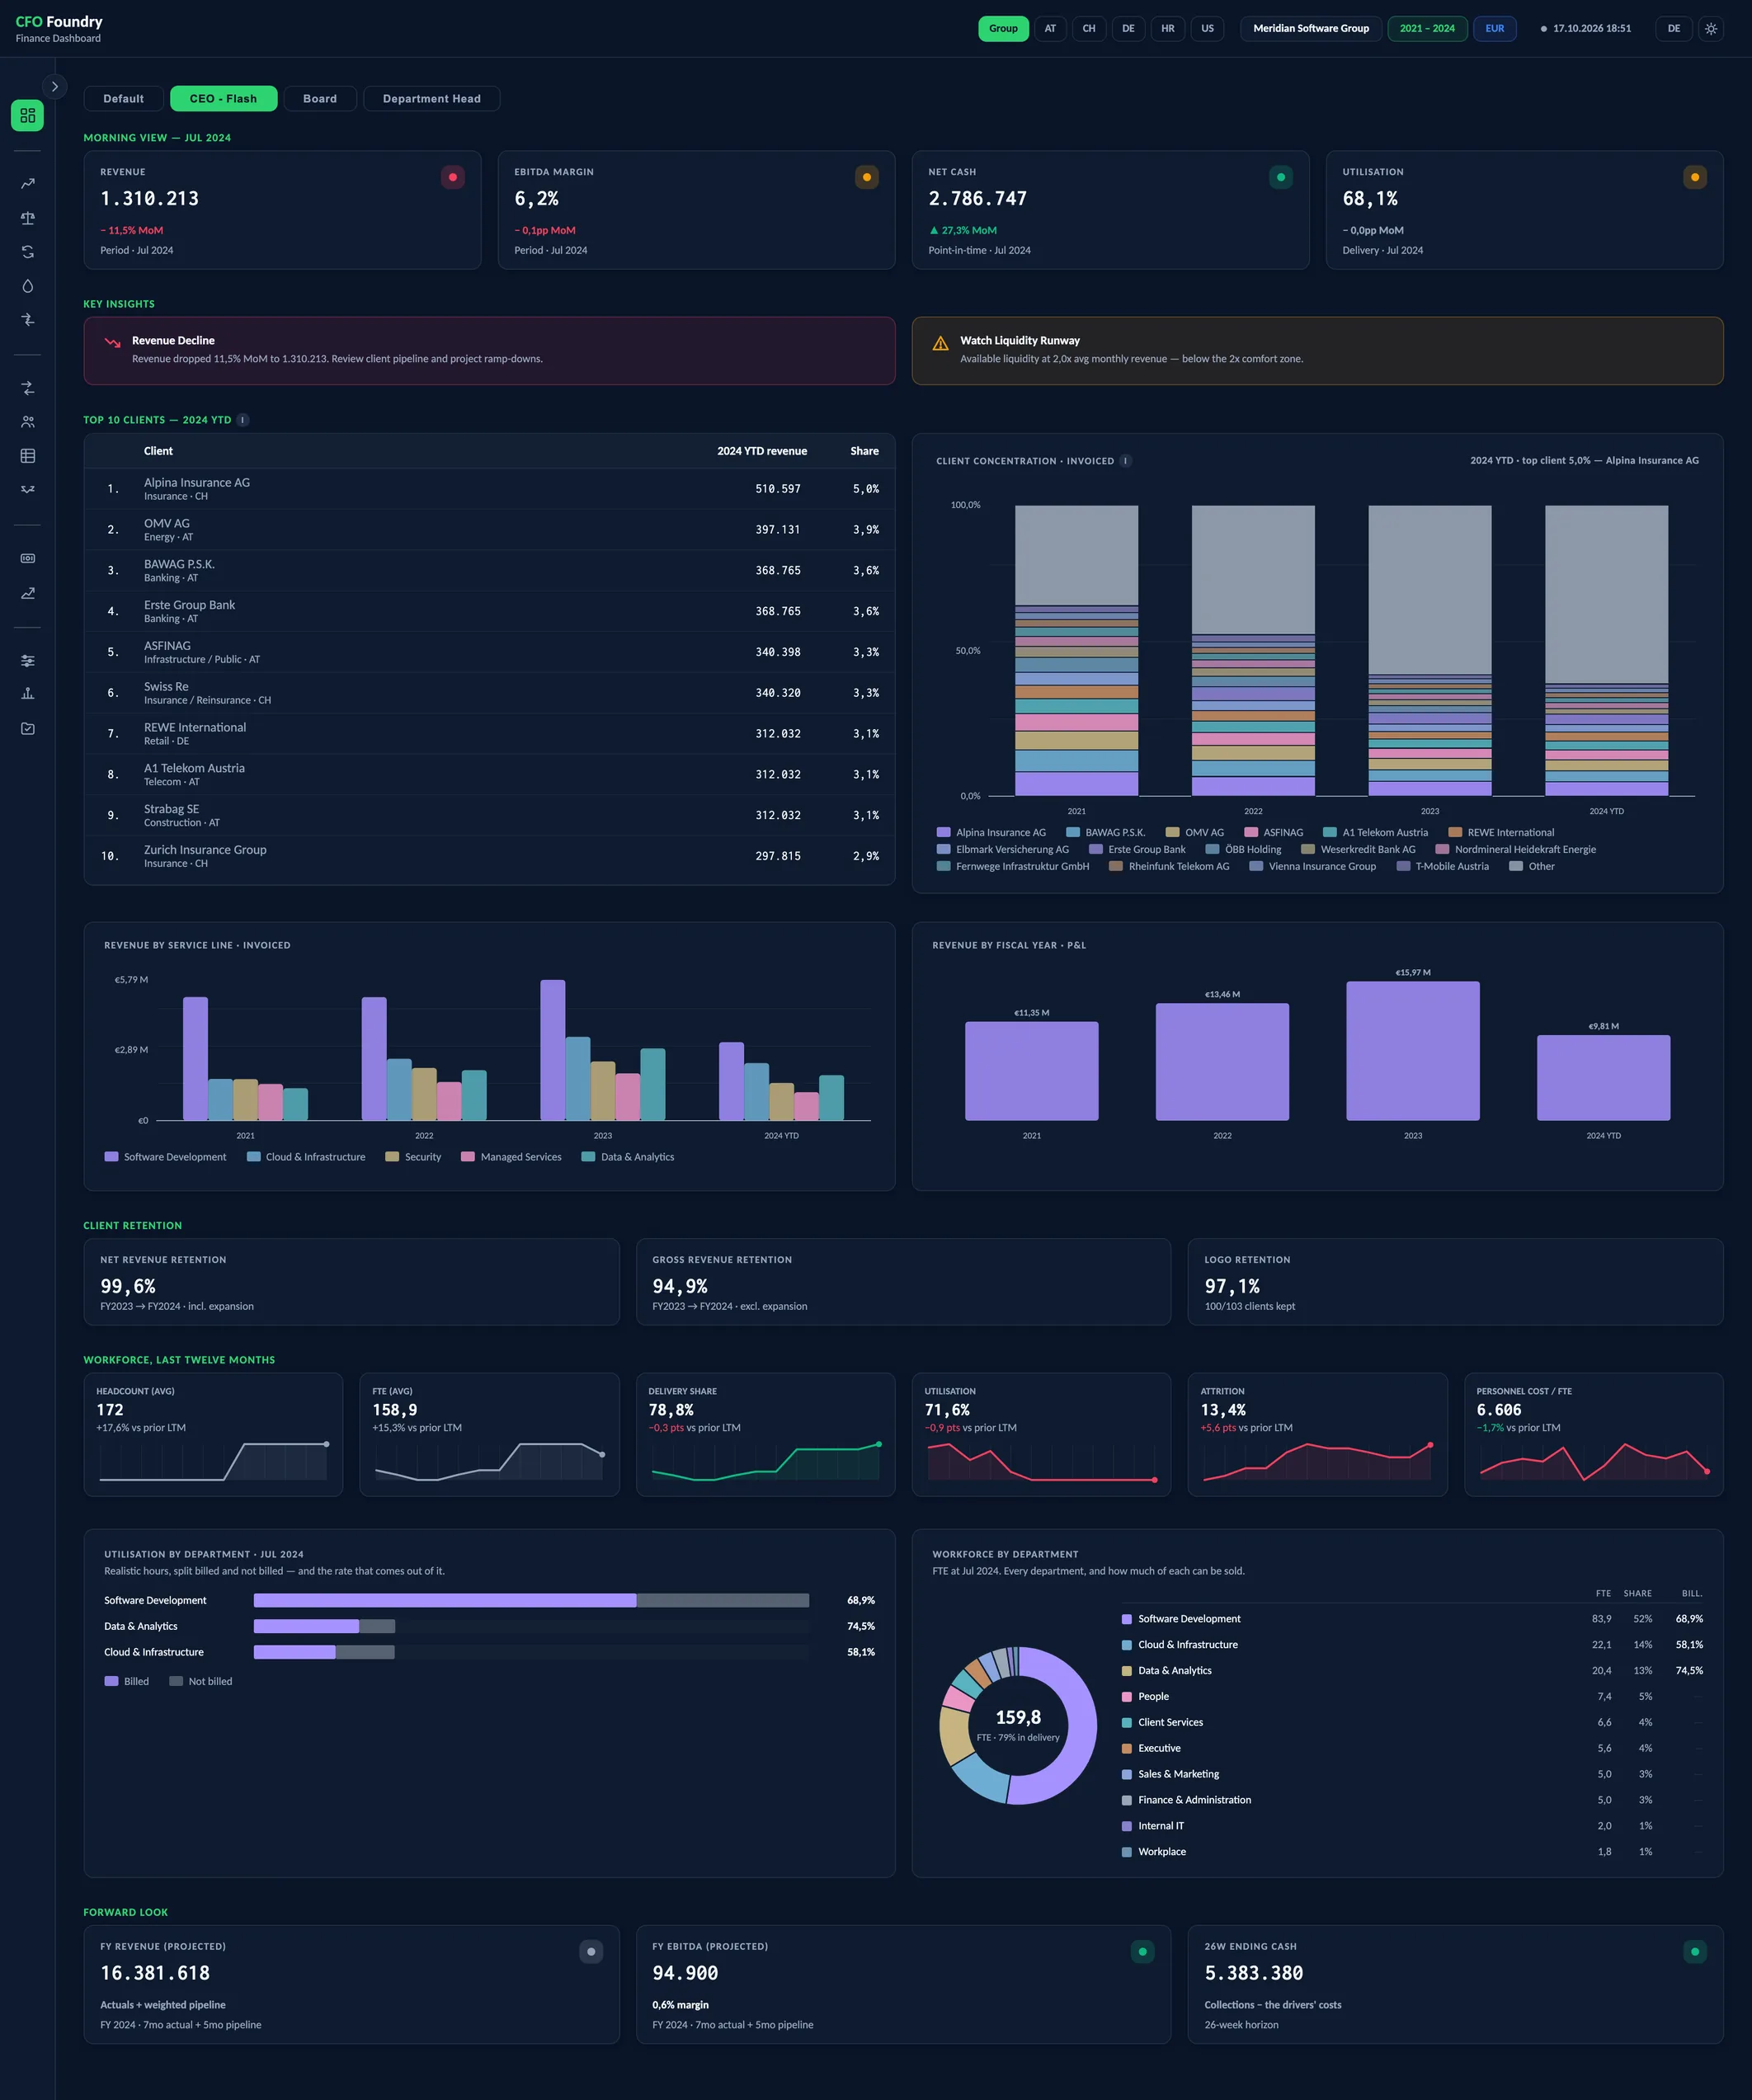Open the Meridian Software Group selector
1752x2100 pixels.
click(1311, 28)
